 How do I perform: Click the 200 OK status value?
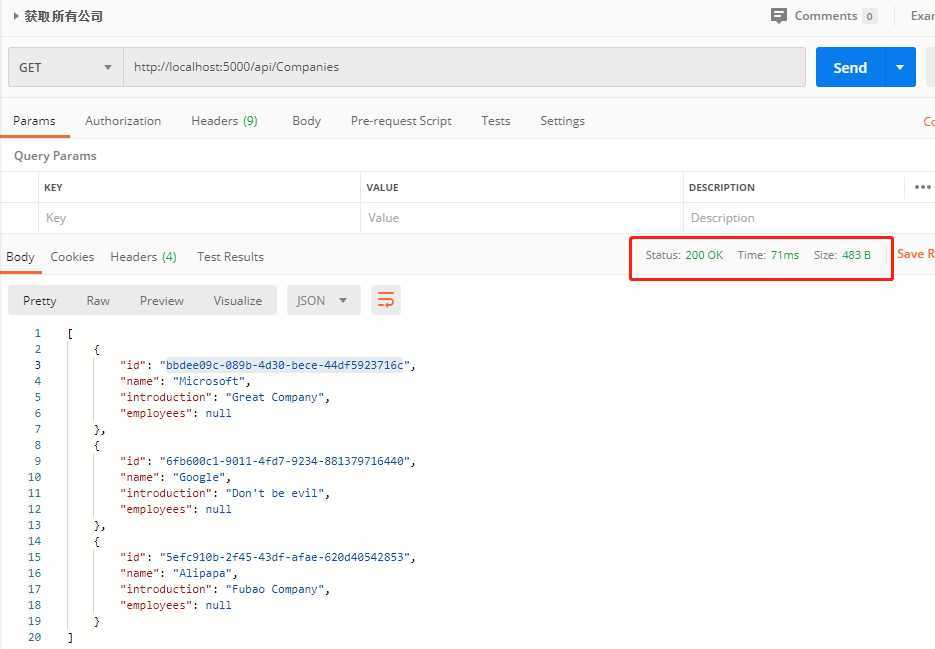coord(704,255)
